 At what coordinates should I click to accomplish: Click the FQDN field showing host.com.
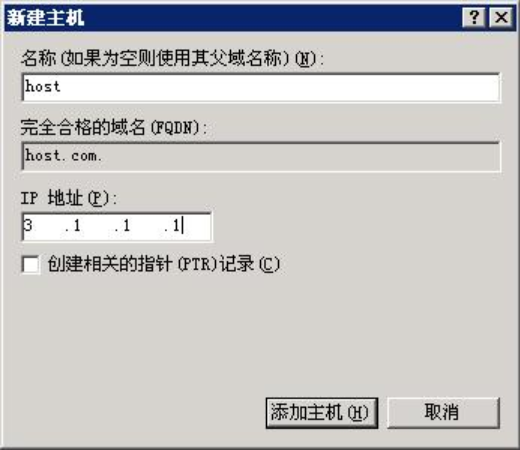pos(261,156)
